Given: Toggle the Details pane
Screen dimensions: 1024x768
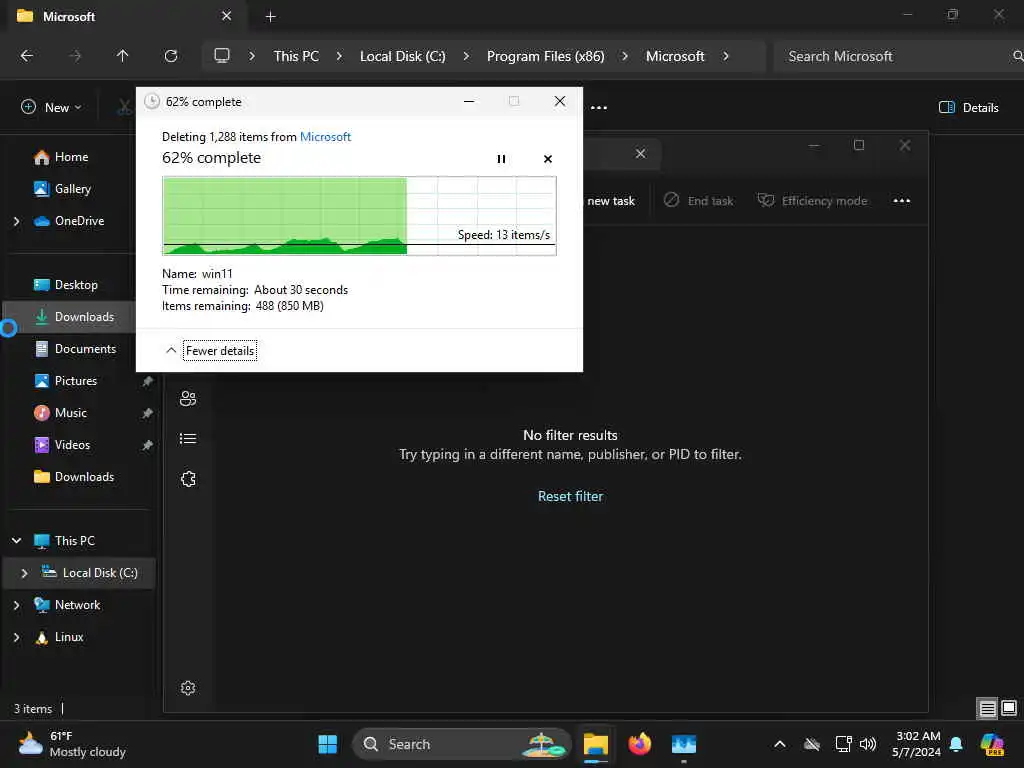Looking at the screenshot, I should (x=968, y=108).
